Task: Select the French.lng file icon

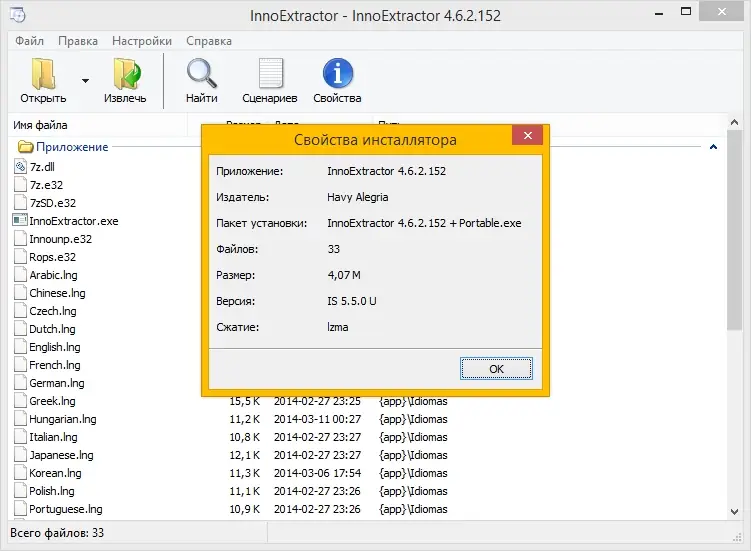Action: (x=20, y=365)
